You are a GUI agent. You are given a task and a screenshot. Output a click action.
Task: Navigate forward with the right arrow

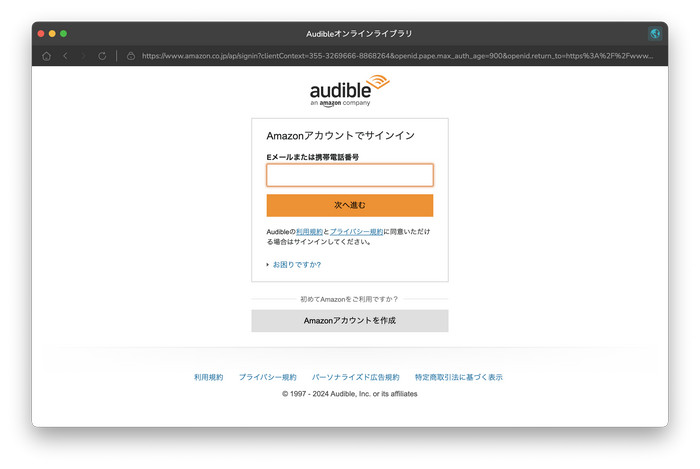click(83, 56)
